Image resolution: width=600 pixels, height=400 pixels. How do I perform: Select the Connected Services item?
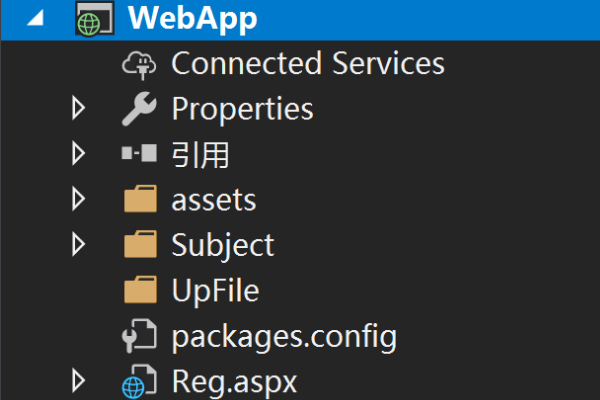point(307,63)
